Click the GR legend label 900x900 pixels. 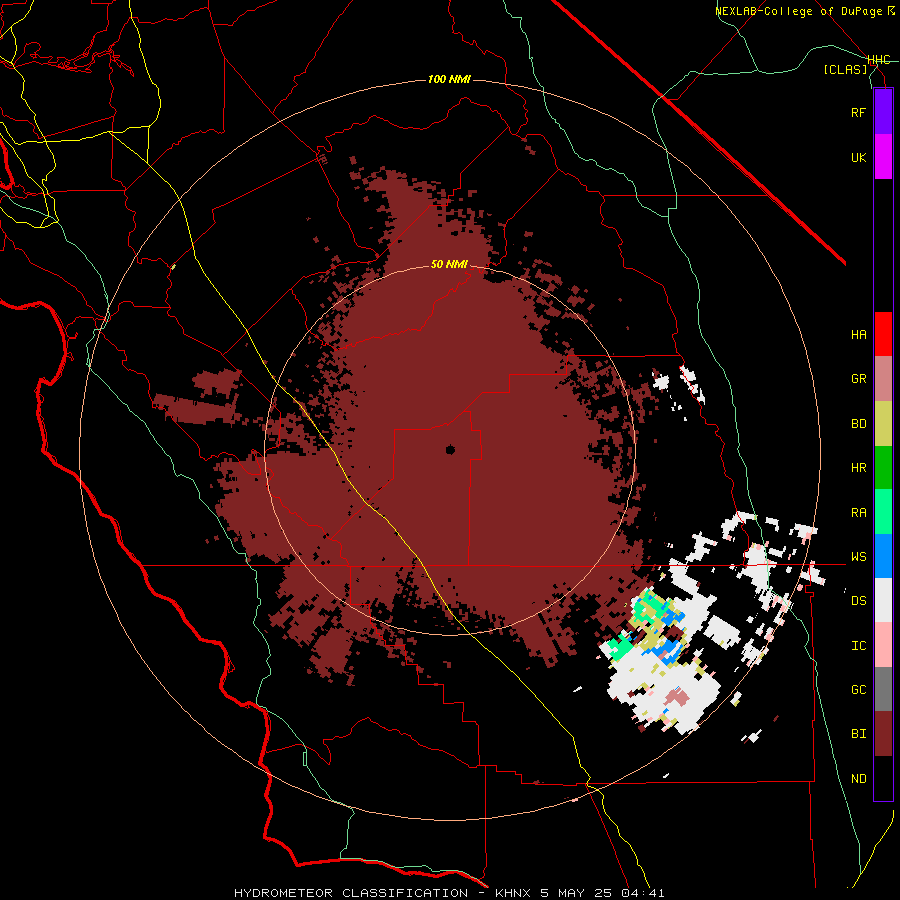(858, 379)
